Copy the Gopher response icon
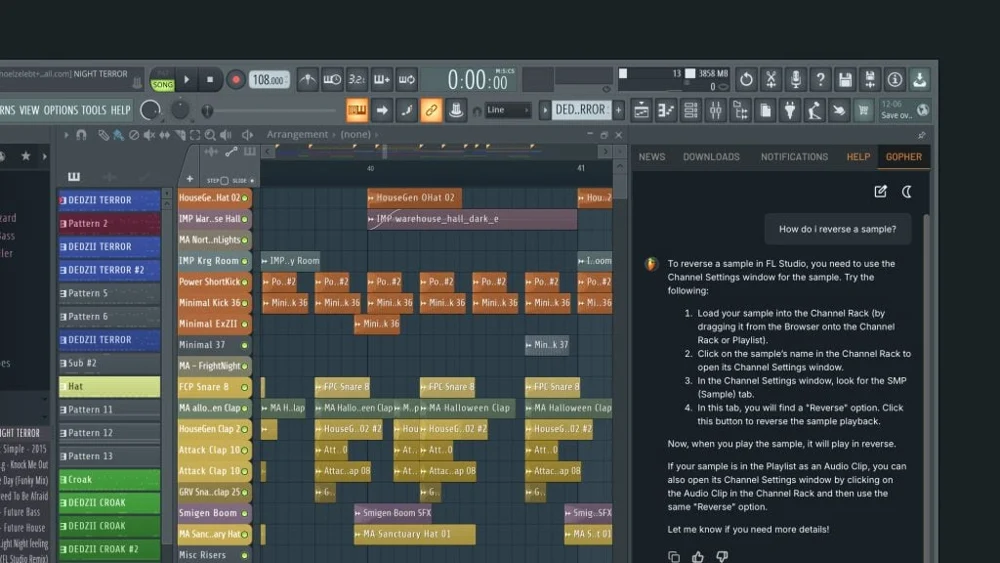 (x=673, y=557)
